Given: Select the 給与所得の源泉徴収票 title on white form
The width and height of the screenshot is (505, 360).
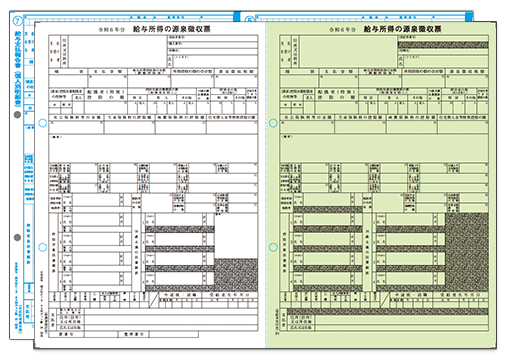Looking at the screenshot, I should 172,29.
